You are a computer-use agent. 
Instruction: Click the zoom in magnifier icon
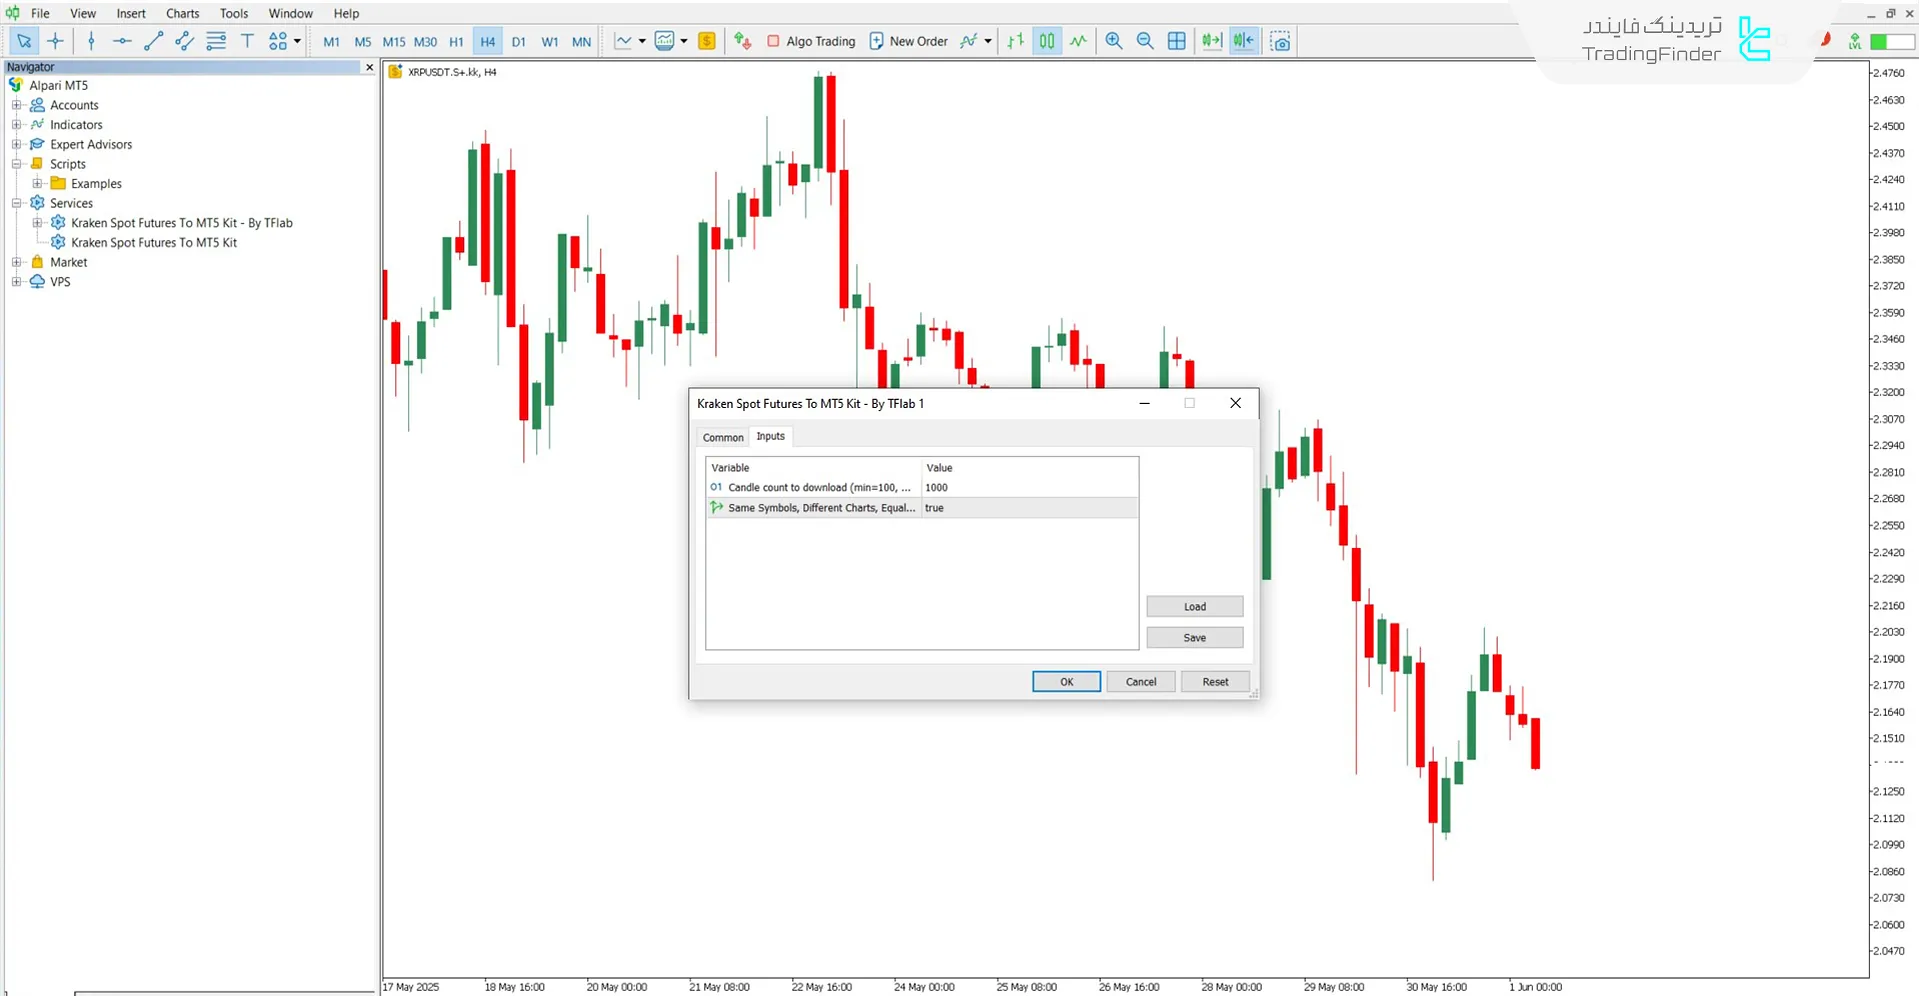(1113, 41)
